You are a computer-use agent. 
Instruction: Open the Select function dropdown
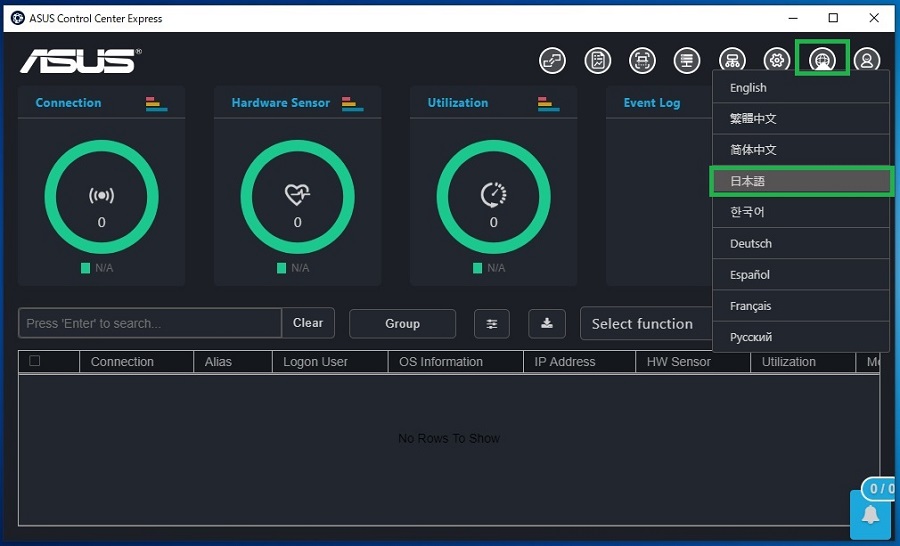pyautogui.click(x=645, y=324)
